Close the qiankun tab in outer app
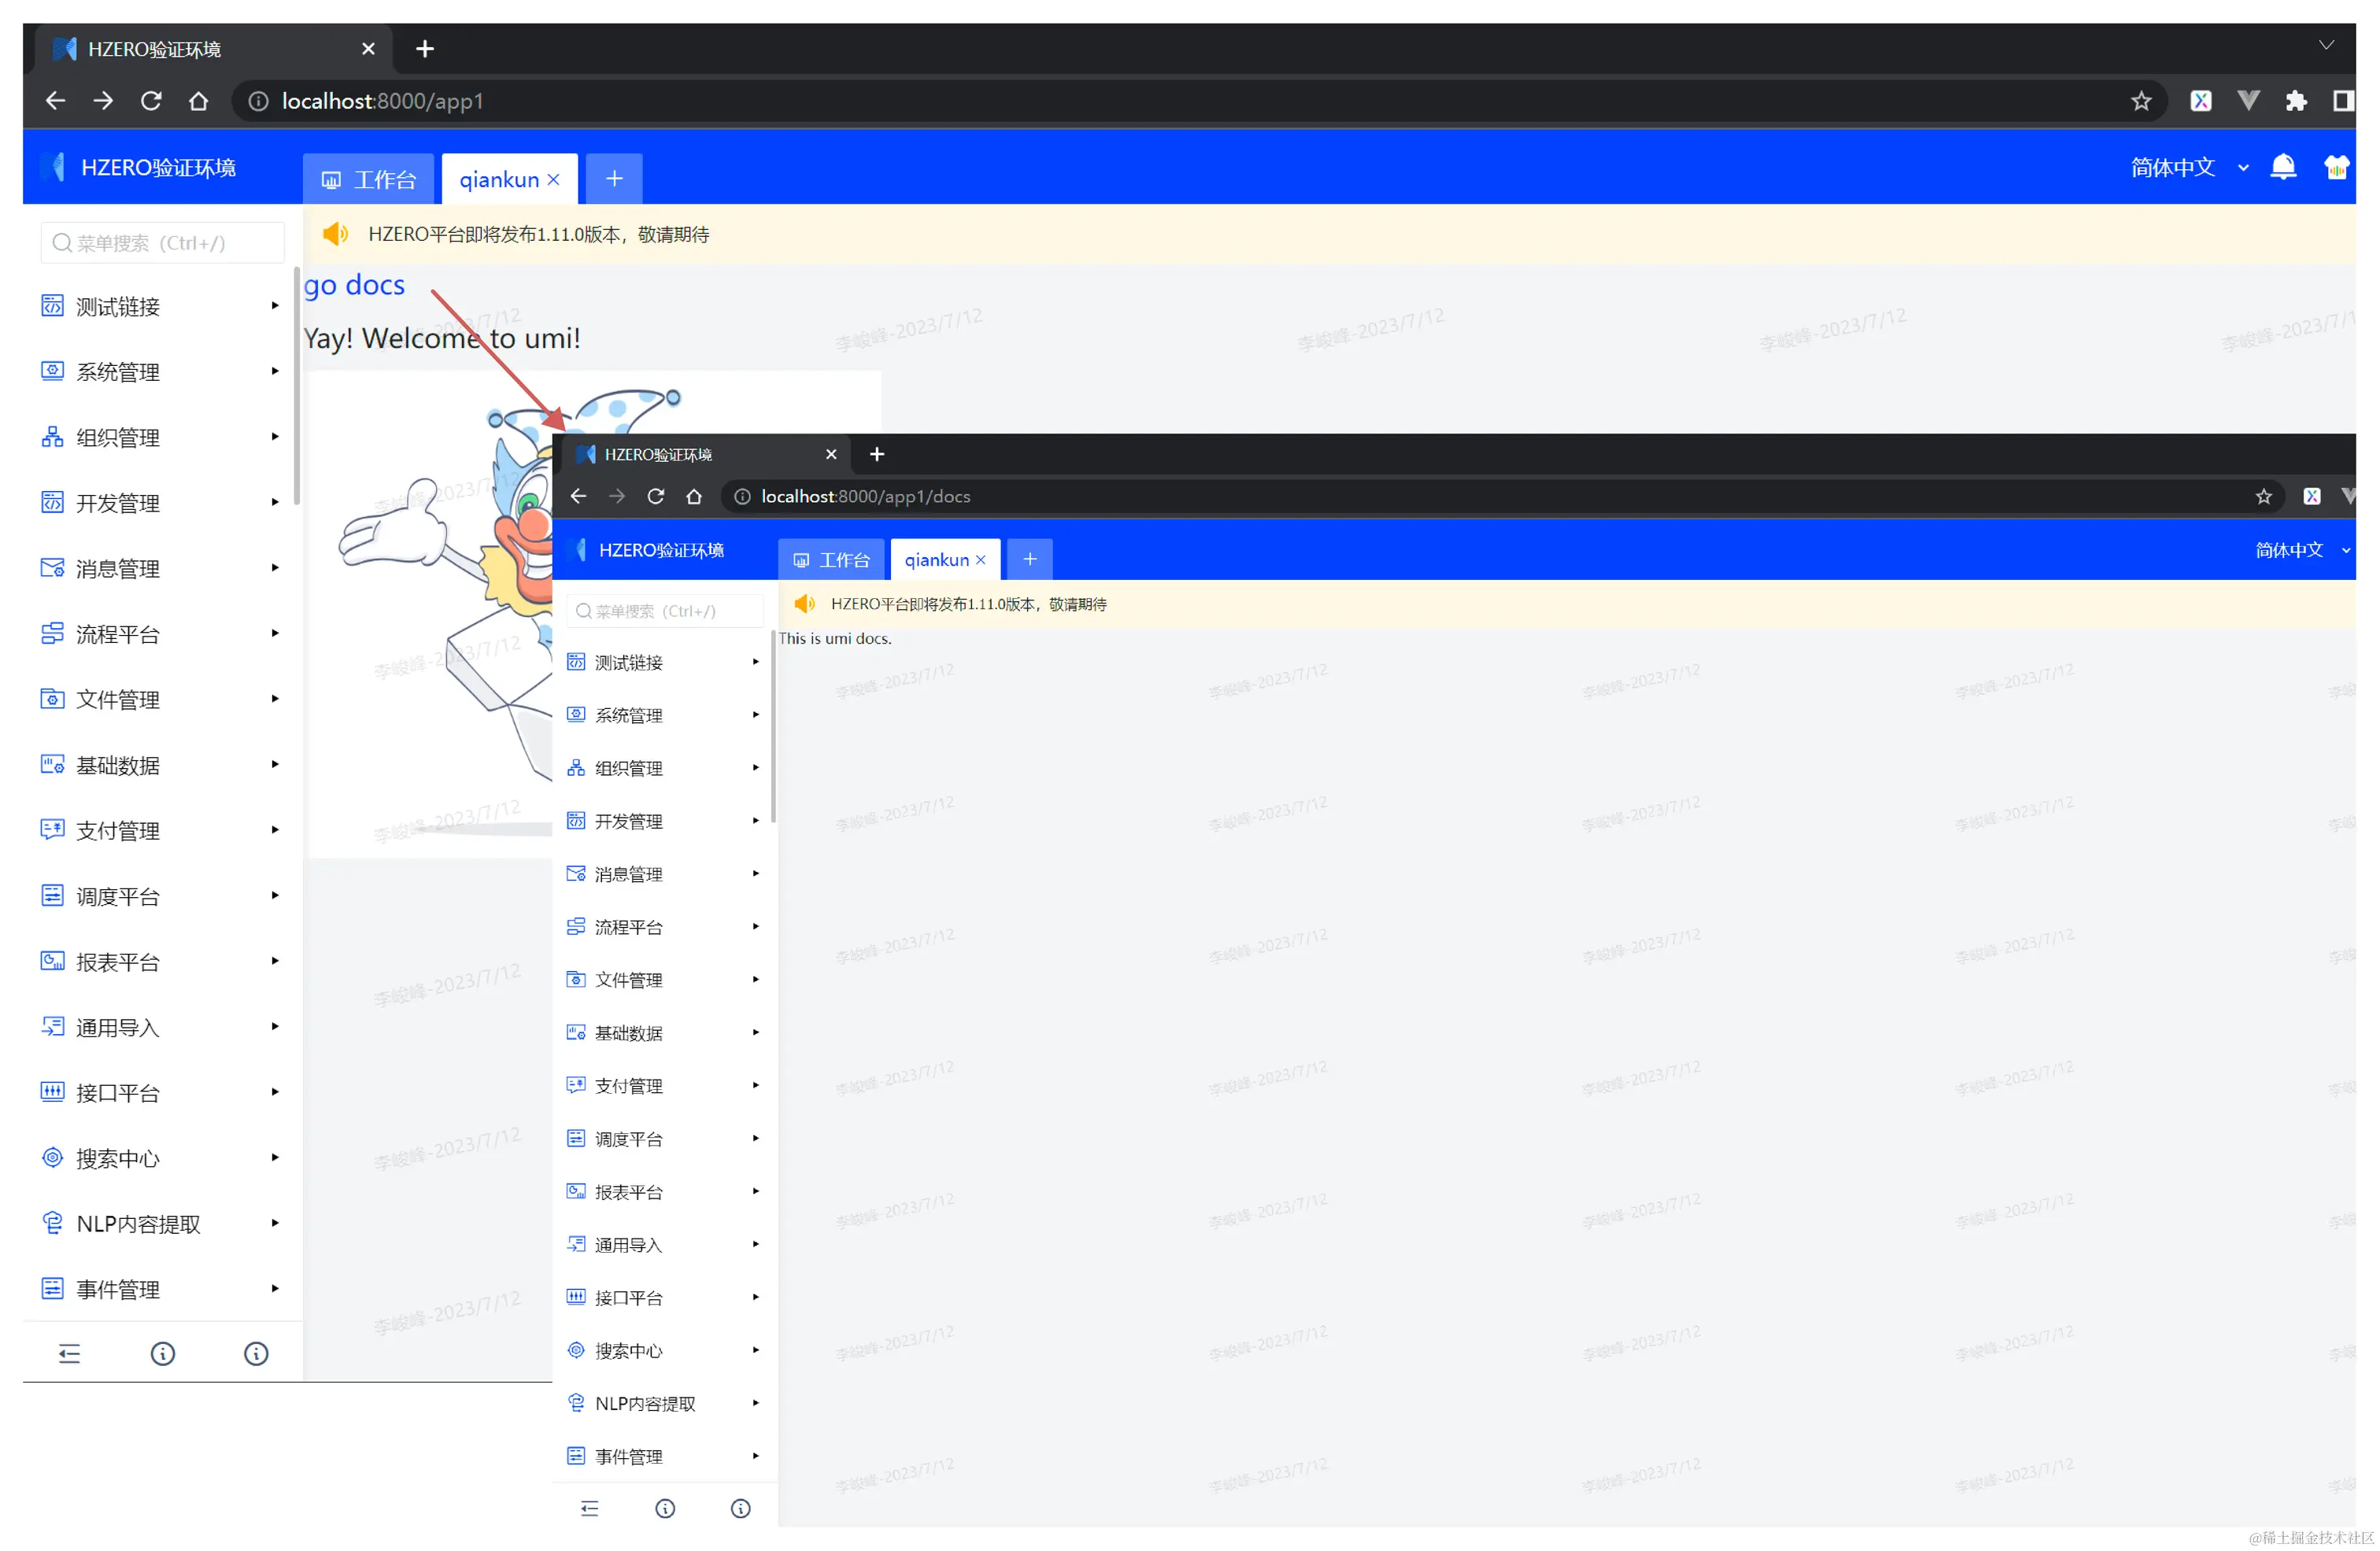This screenshot has height=1551, width=2380. point(554,180)
